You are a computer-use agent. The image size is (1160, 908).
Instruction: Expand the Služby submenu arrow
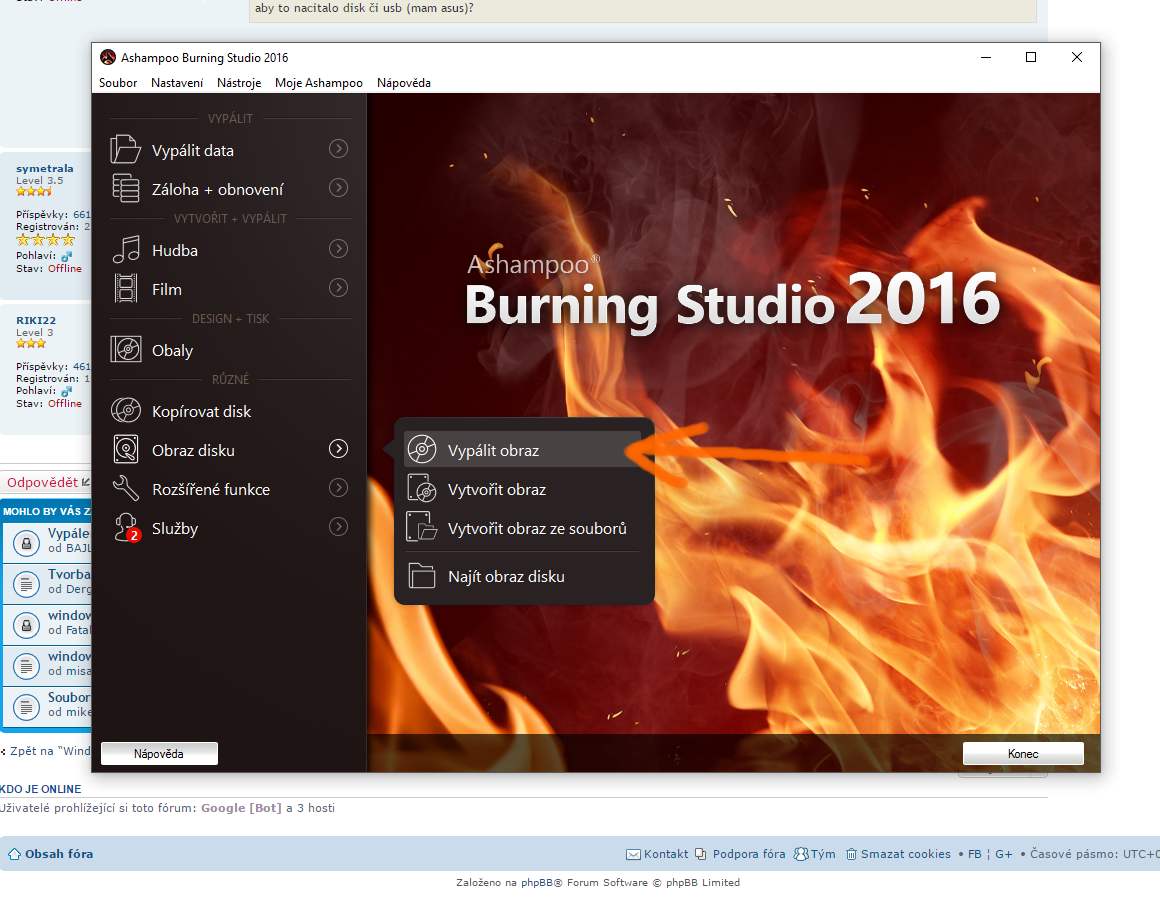[x=338, y=527]
